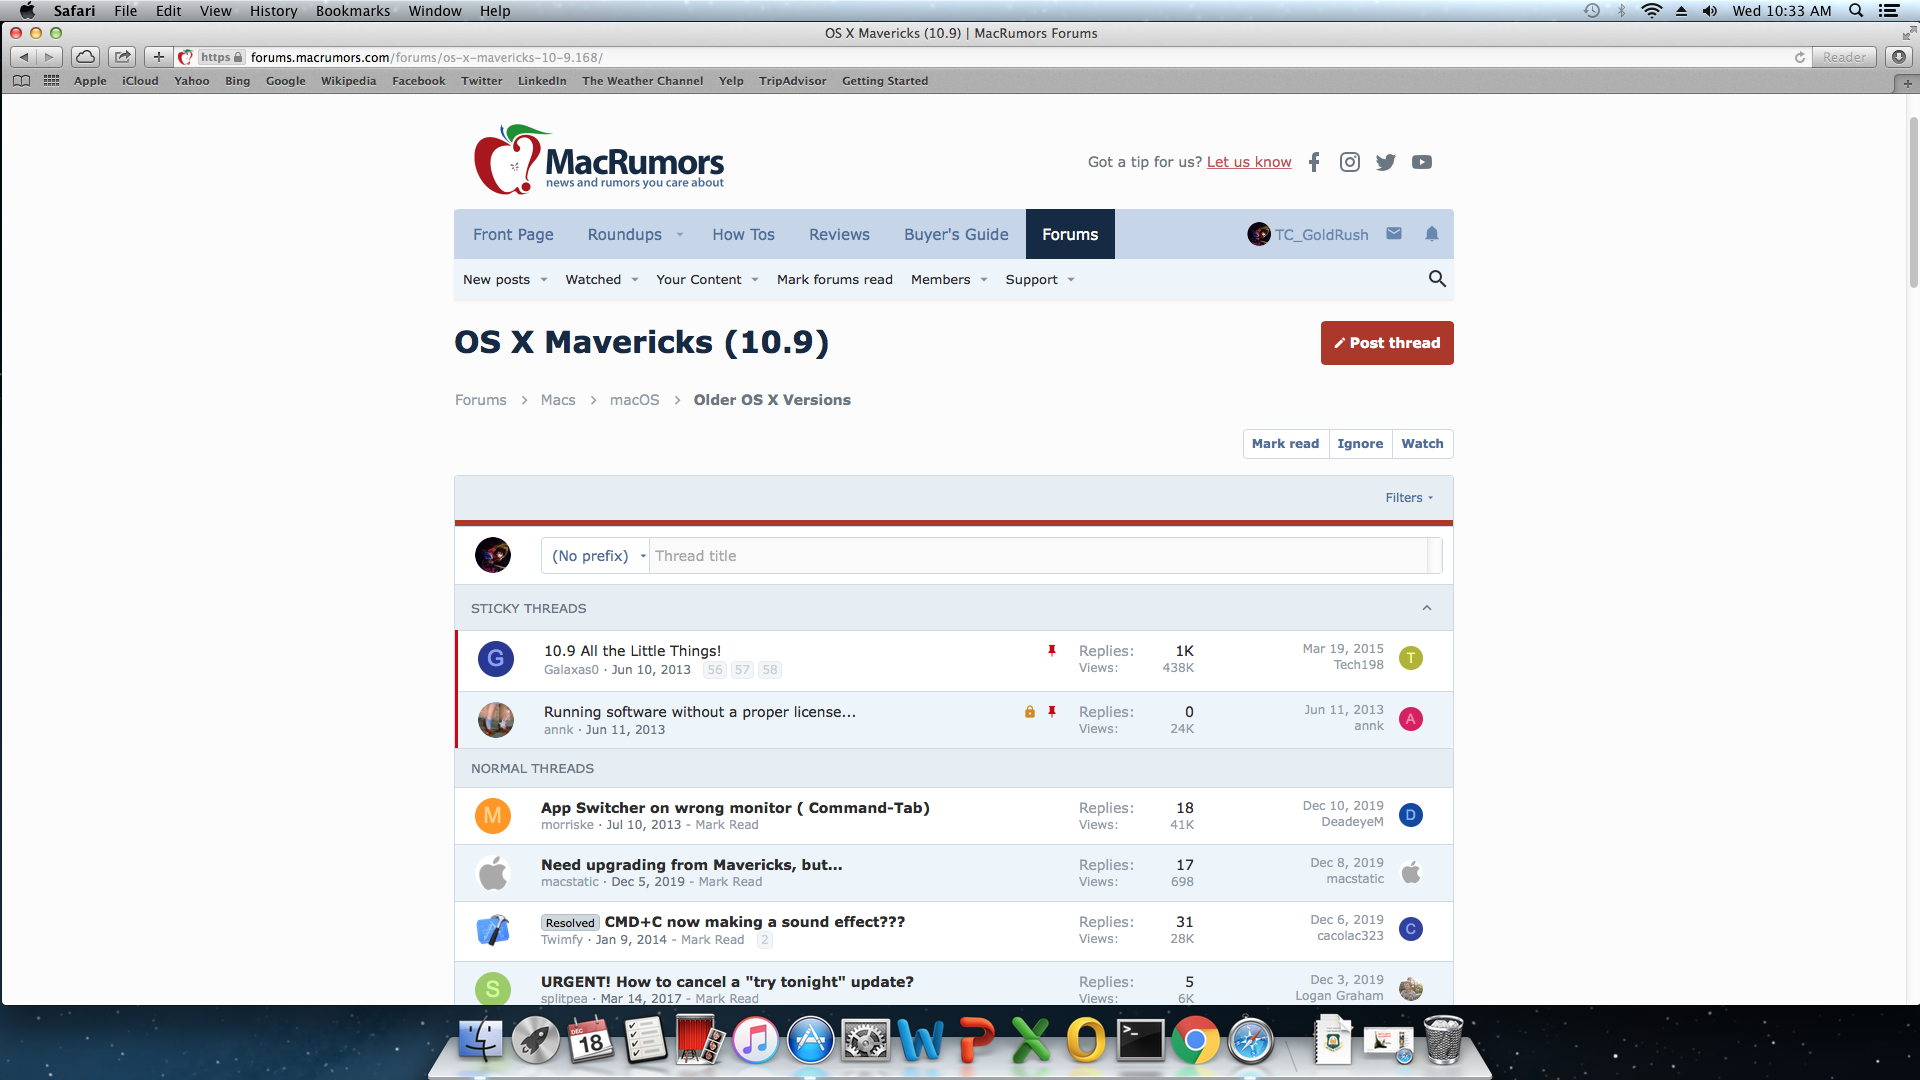Launch Google Chrome from the dock
This screenshot has height=1080, width=1920.
point(1195,1041)
